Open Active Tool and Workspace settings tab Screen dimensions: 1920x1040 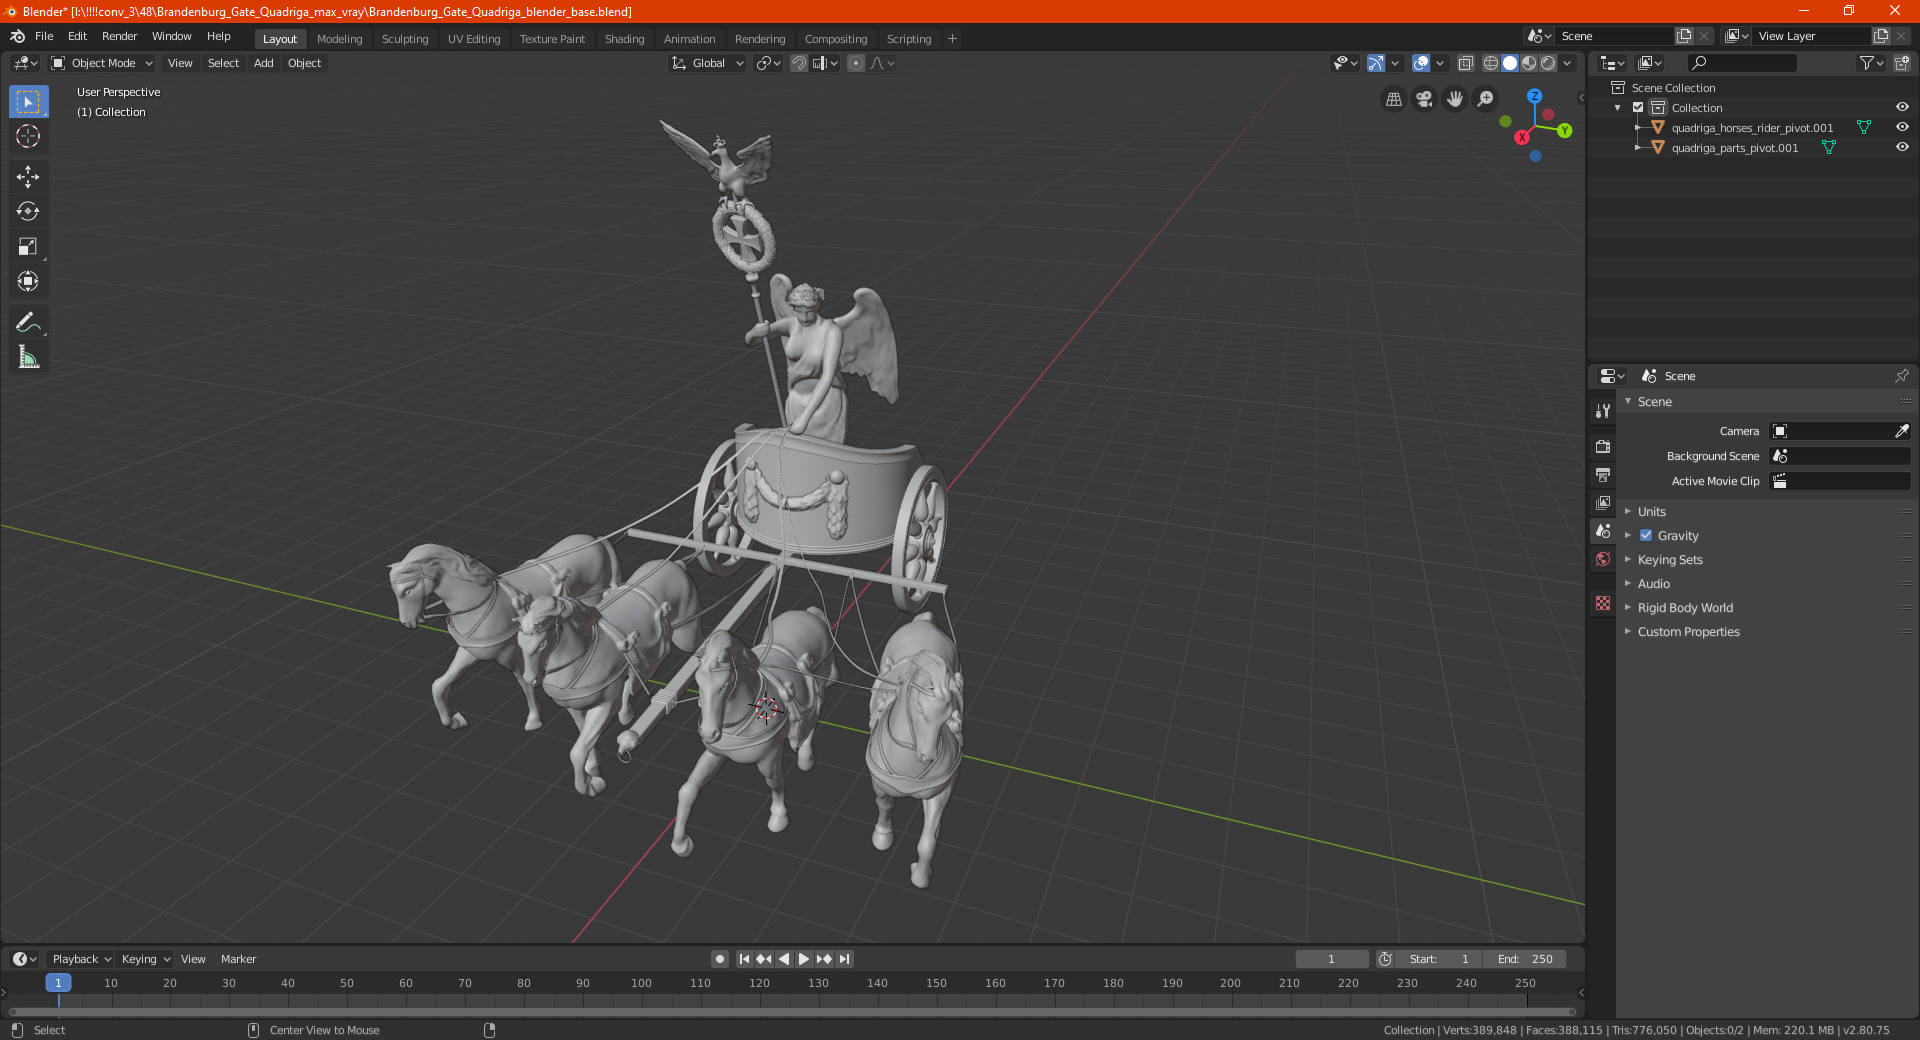coord(1603,411)
